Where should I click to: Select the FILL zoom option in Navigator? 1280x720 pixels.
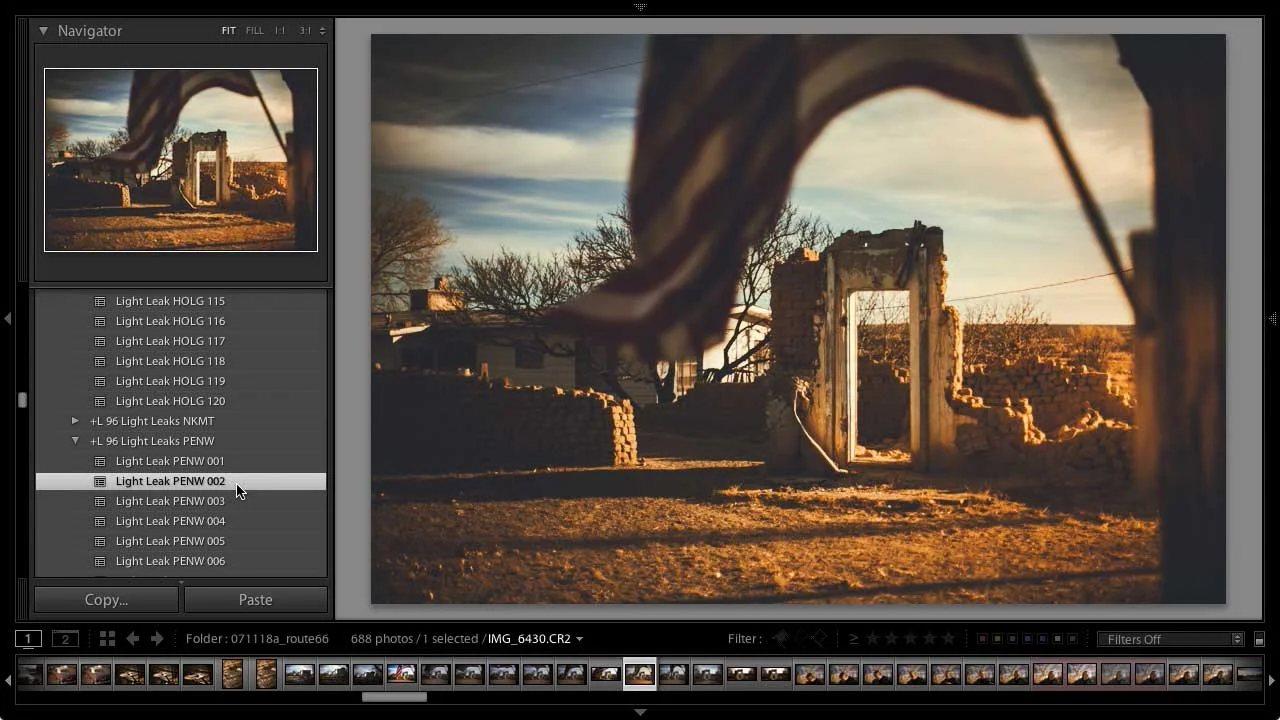(255, 31)
